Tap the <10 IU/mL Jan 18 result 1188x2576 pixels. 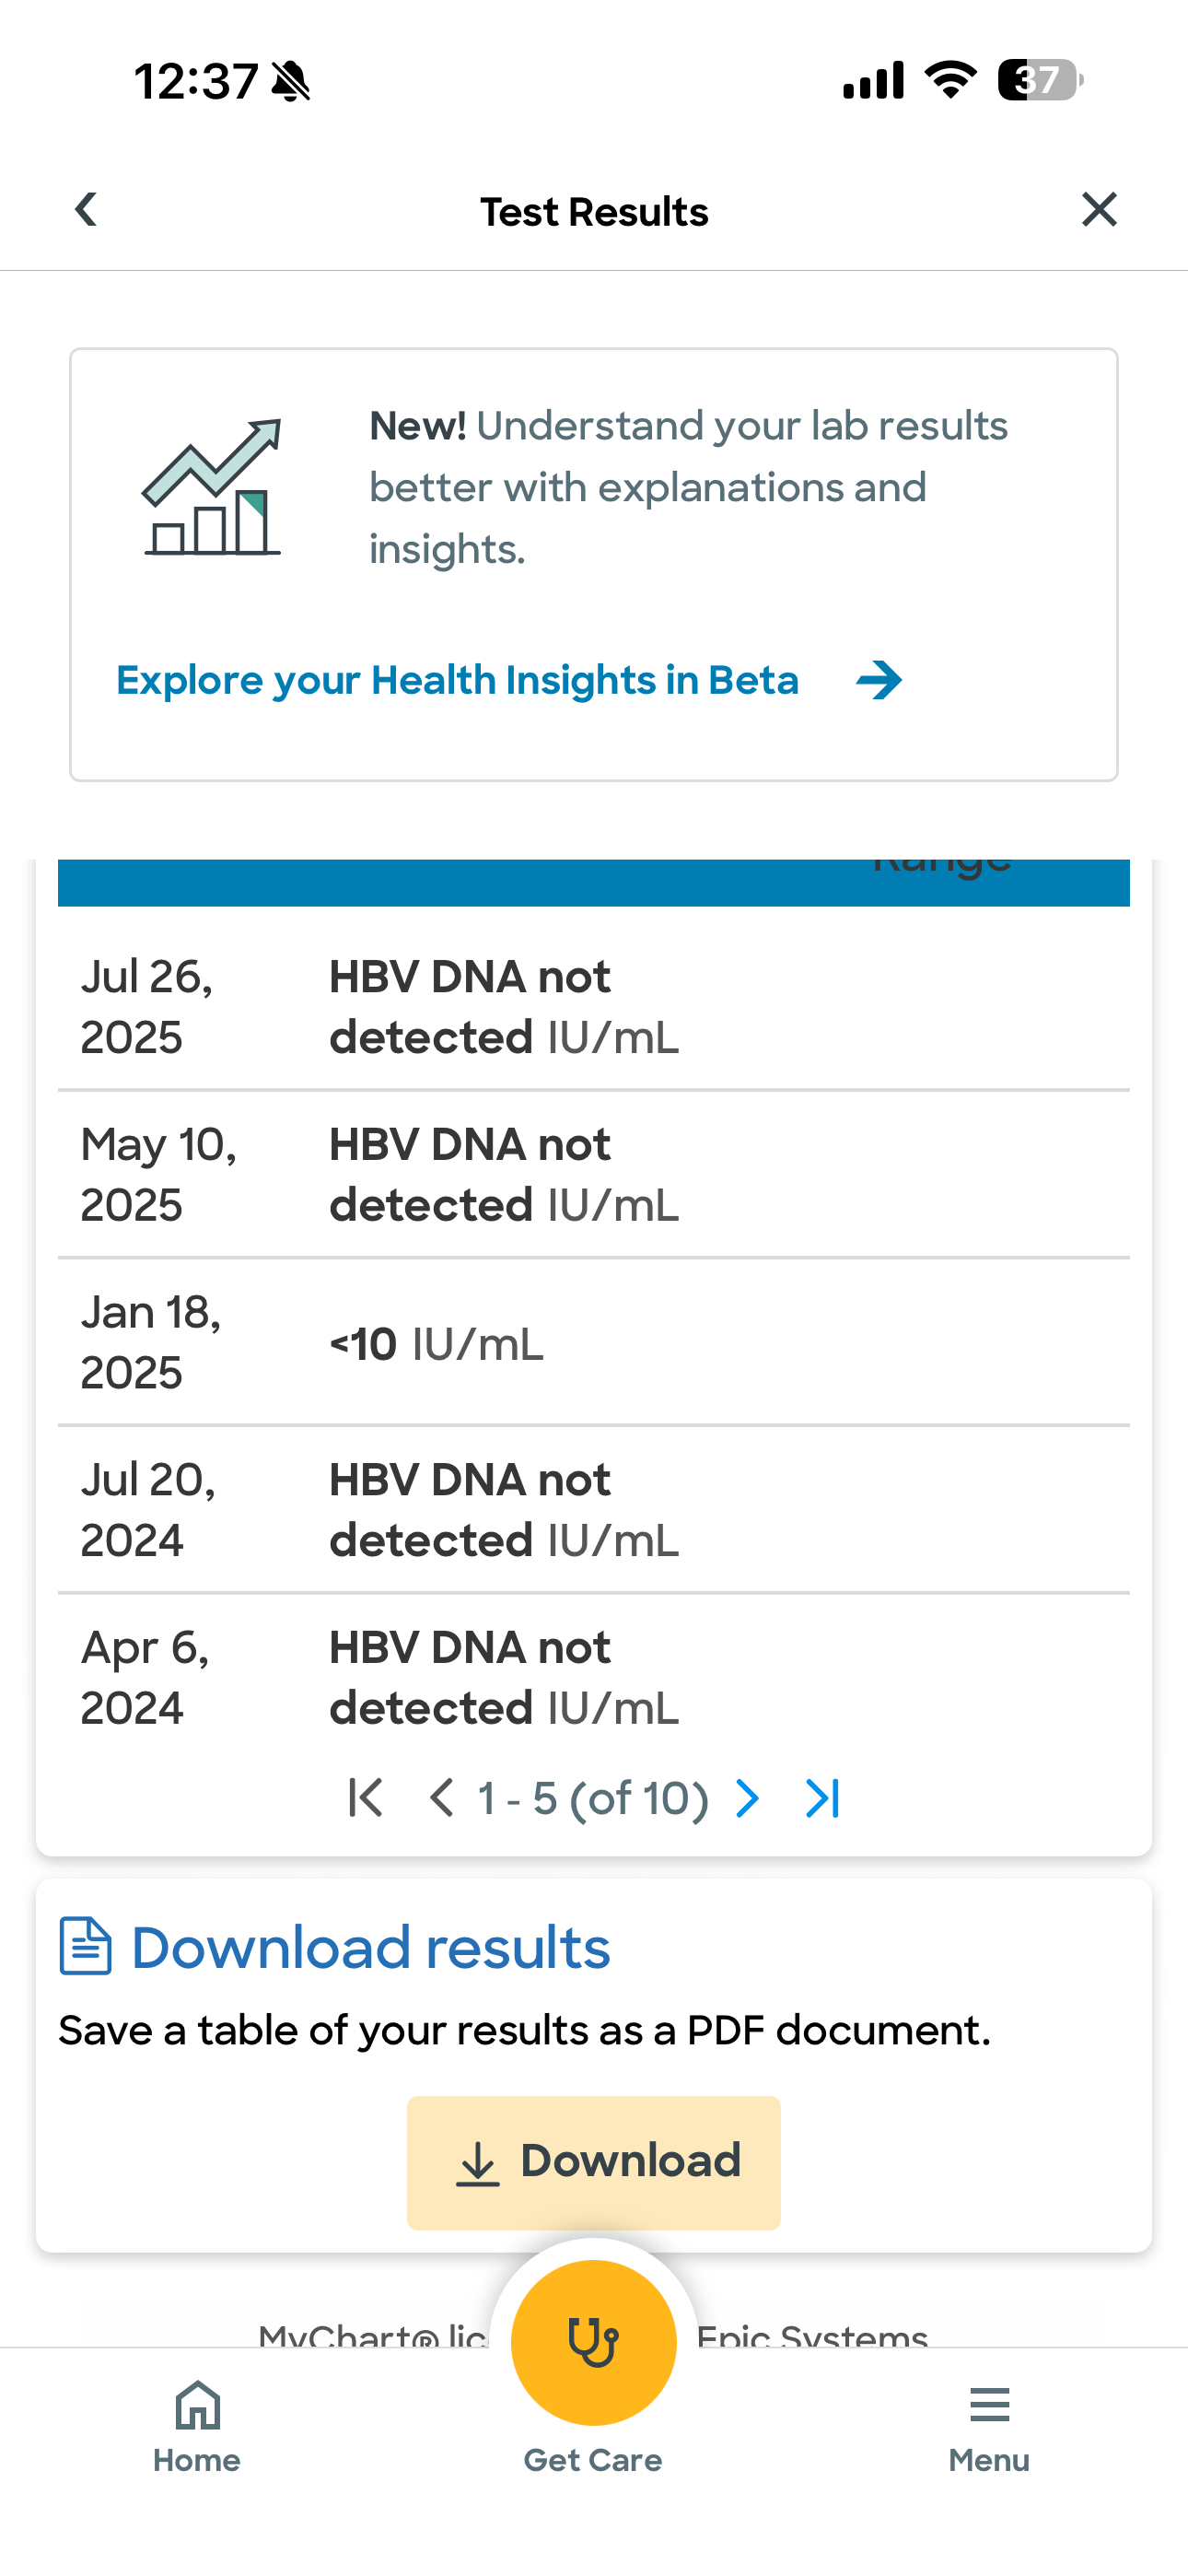tap(437, 1344)
